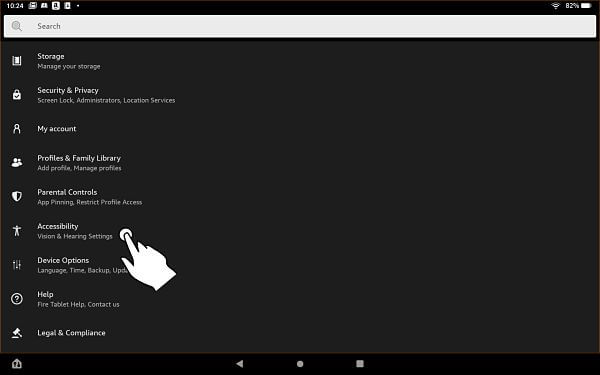Click "App Pinning, Restrict Profile Access" text

click(x=90, y=202)
